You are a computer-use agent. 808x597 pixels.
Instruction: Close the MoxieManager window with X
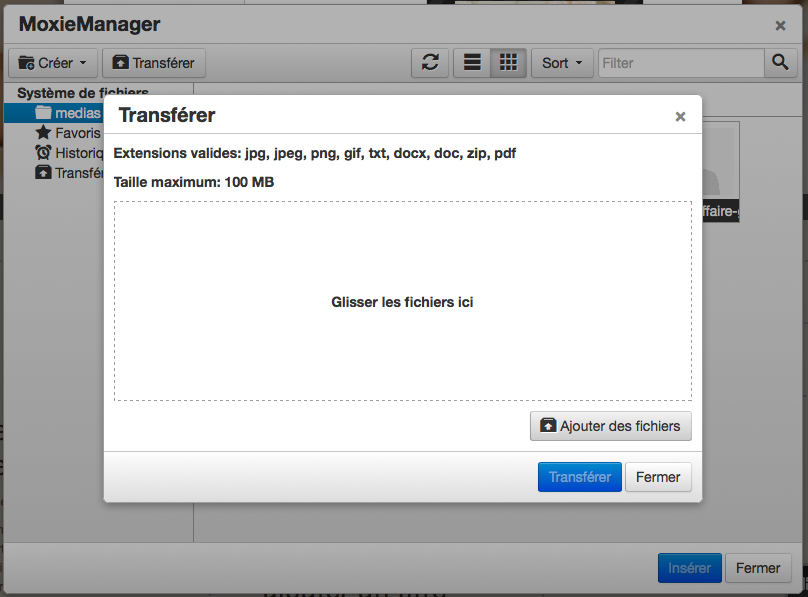pos(780,26)
